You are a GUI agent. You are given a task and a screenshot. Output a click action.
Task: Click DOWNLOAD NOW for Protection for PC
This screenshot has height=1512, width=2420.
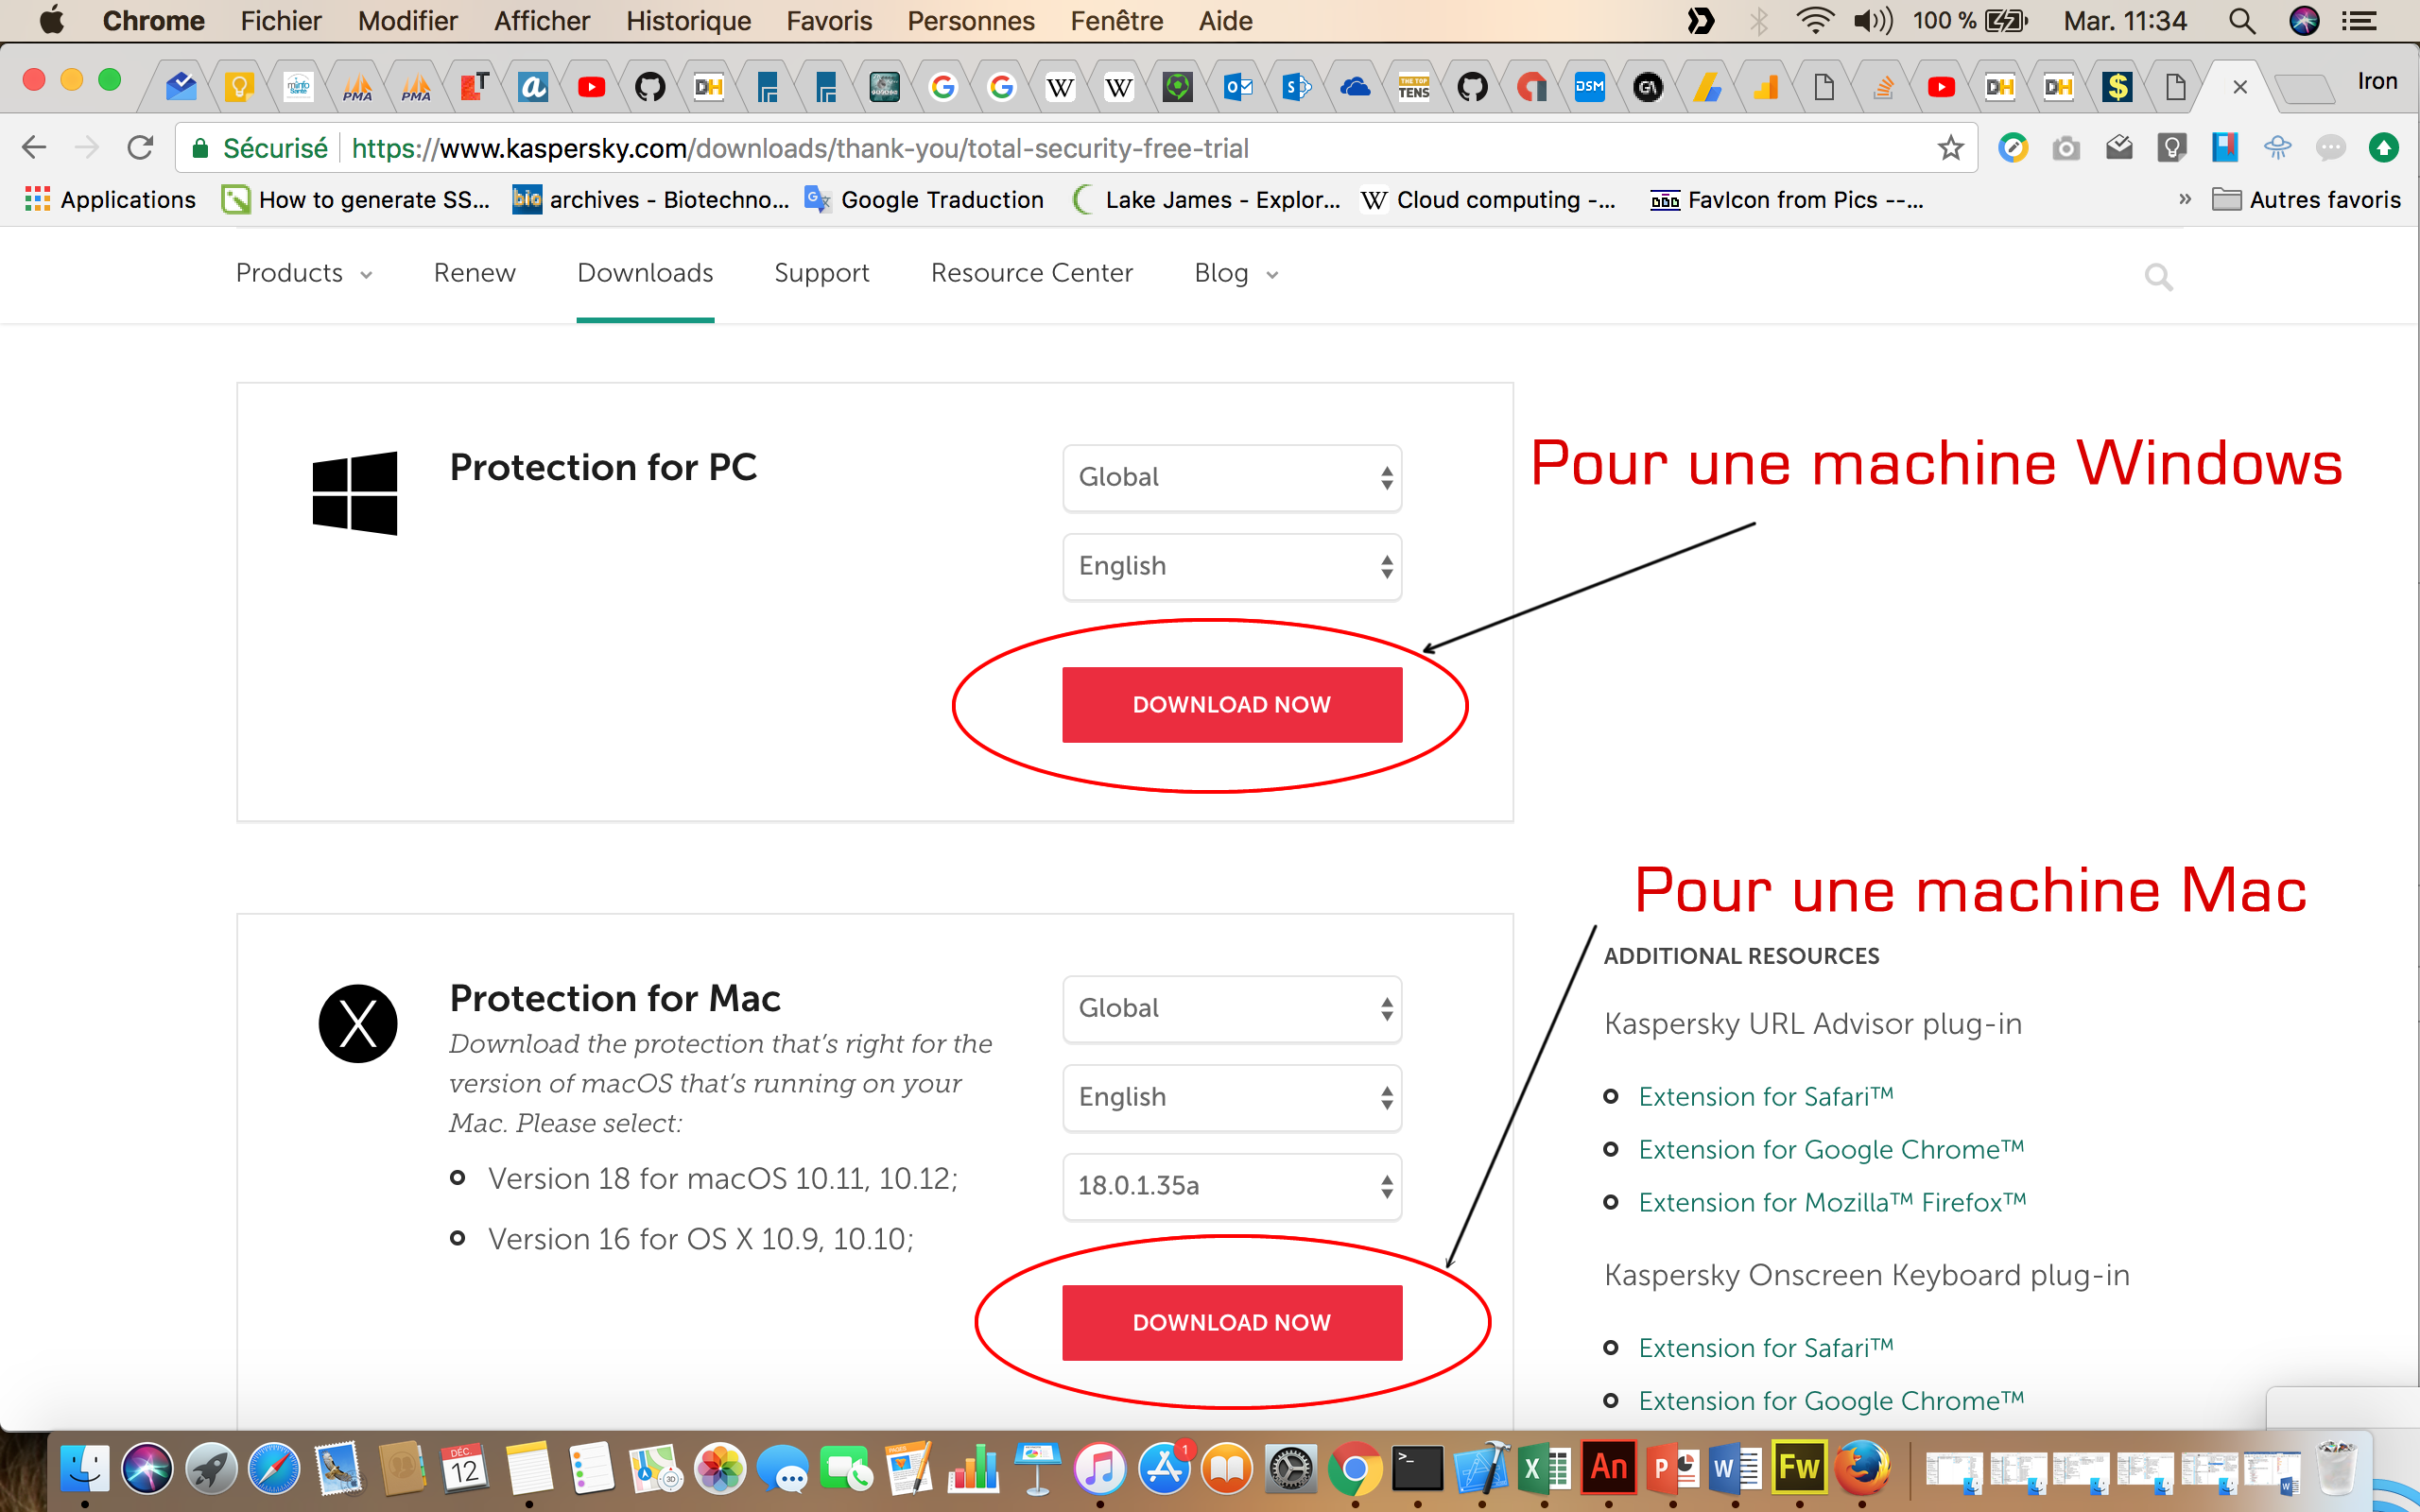(1231, 705)
